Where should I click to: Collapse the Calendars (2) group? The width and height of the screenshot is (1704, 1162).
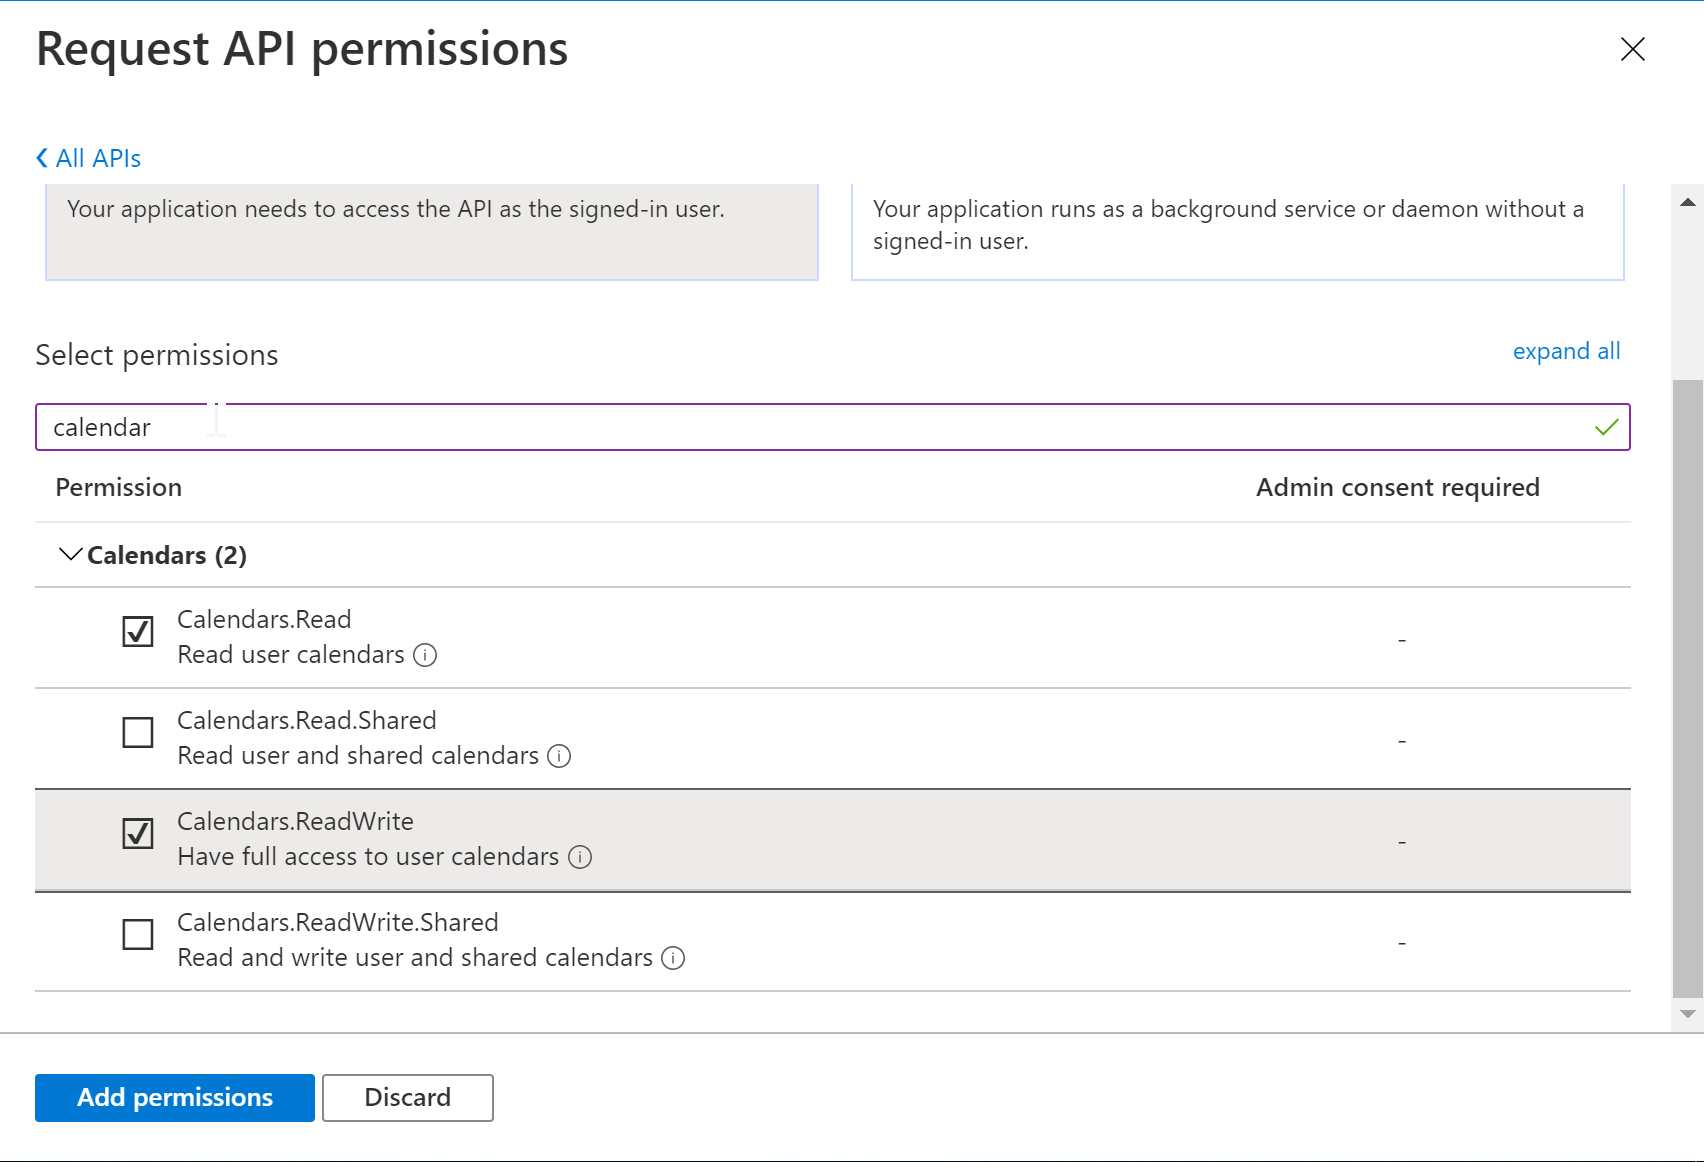click(x=70, y=554)
